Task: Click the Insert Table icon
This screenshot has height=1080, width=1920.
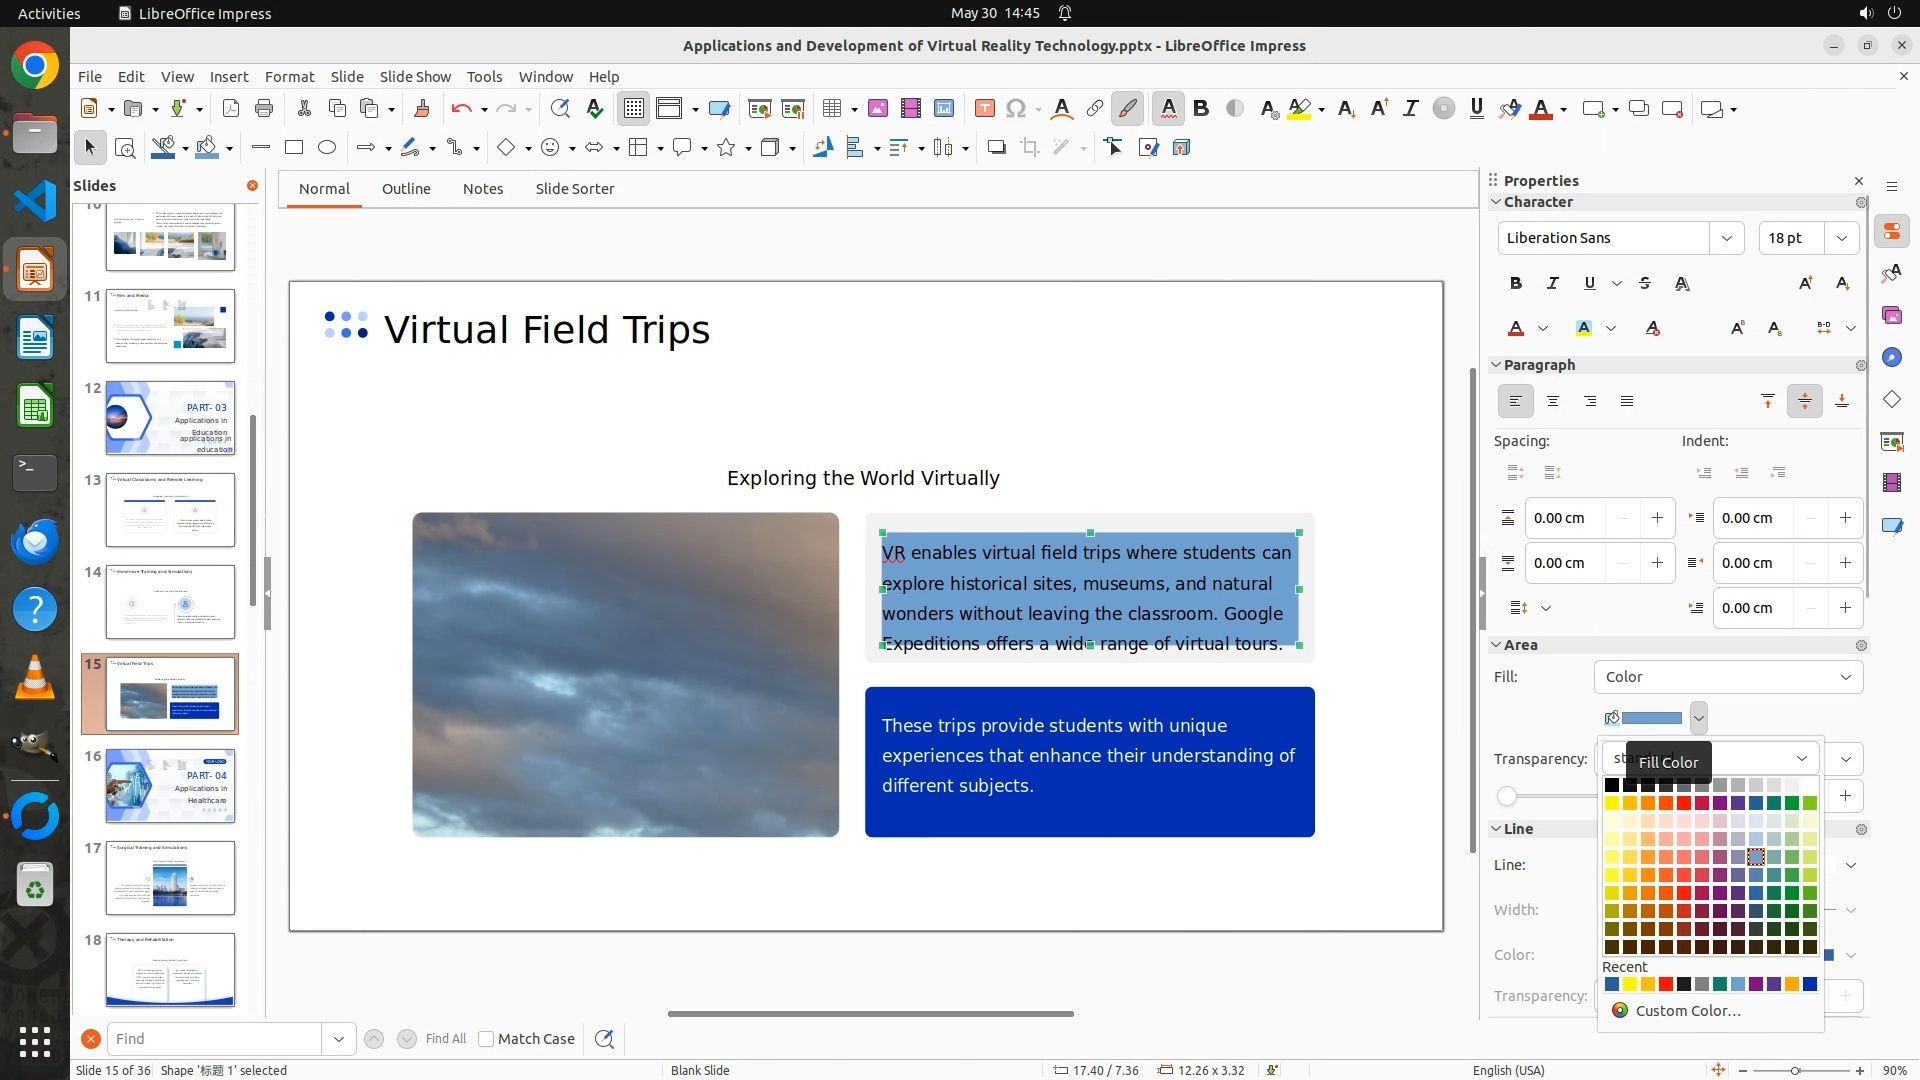Action: point(831,109)
